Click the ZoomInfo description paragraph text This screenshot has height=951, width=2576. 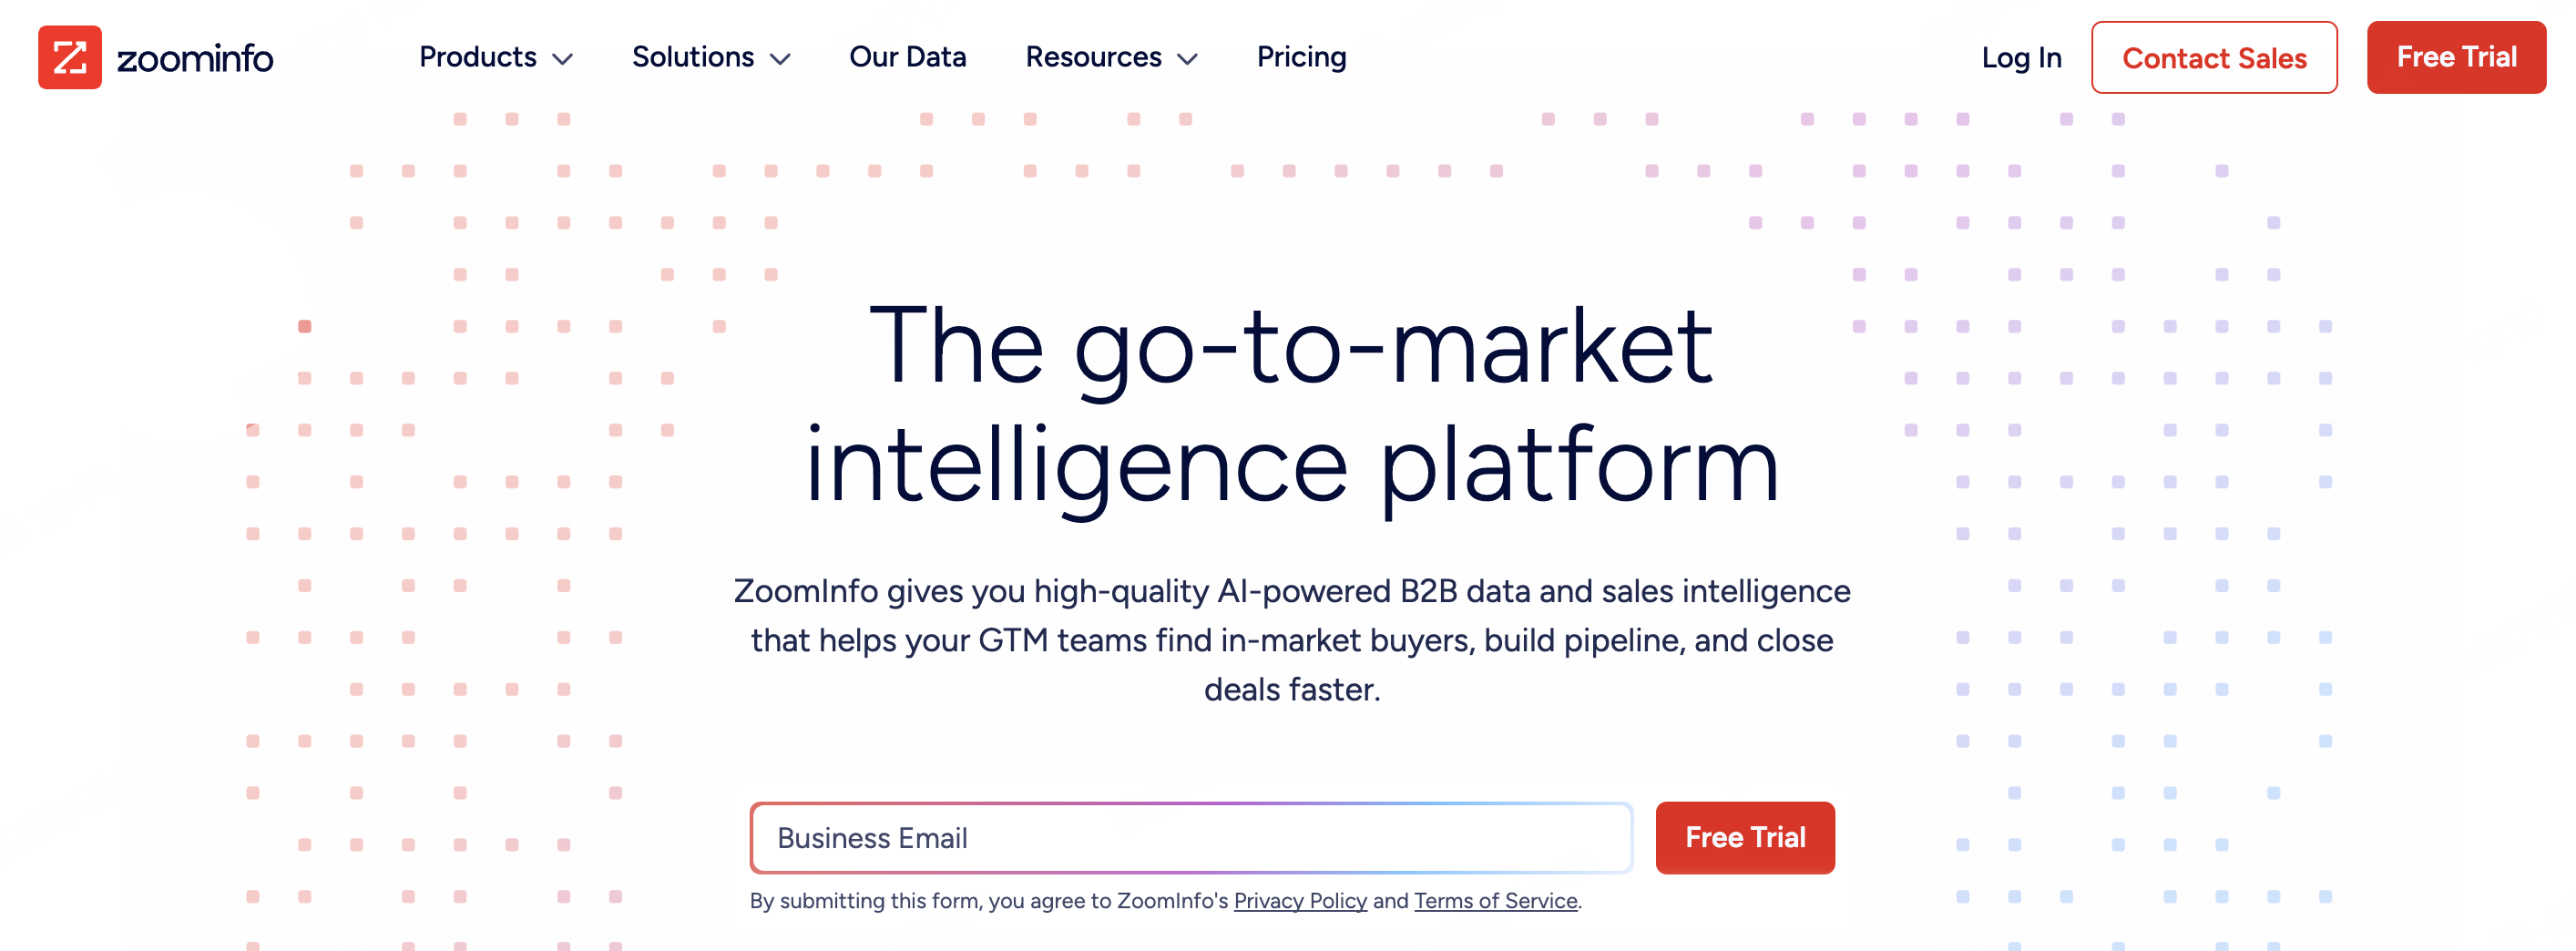1291,640
